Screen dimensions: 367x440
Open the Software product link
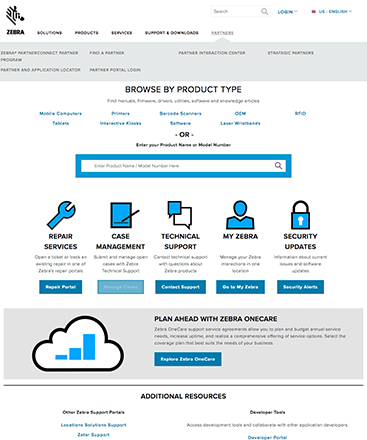[x=180, y=123]
